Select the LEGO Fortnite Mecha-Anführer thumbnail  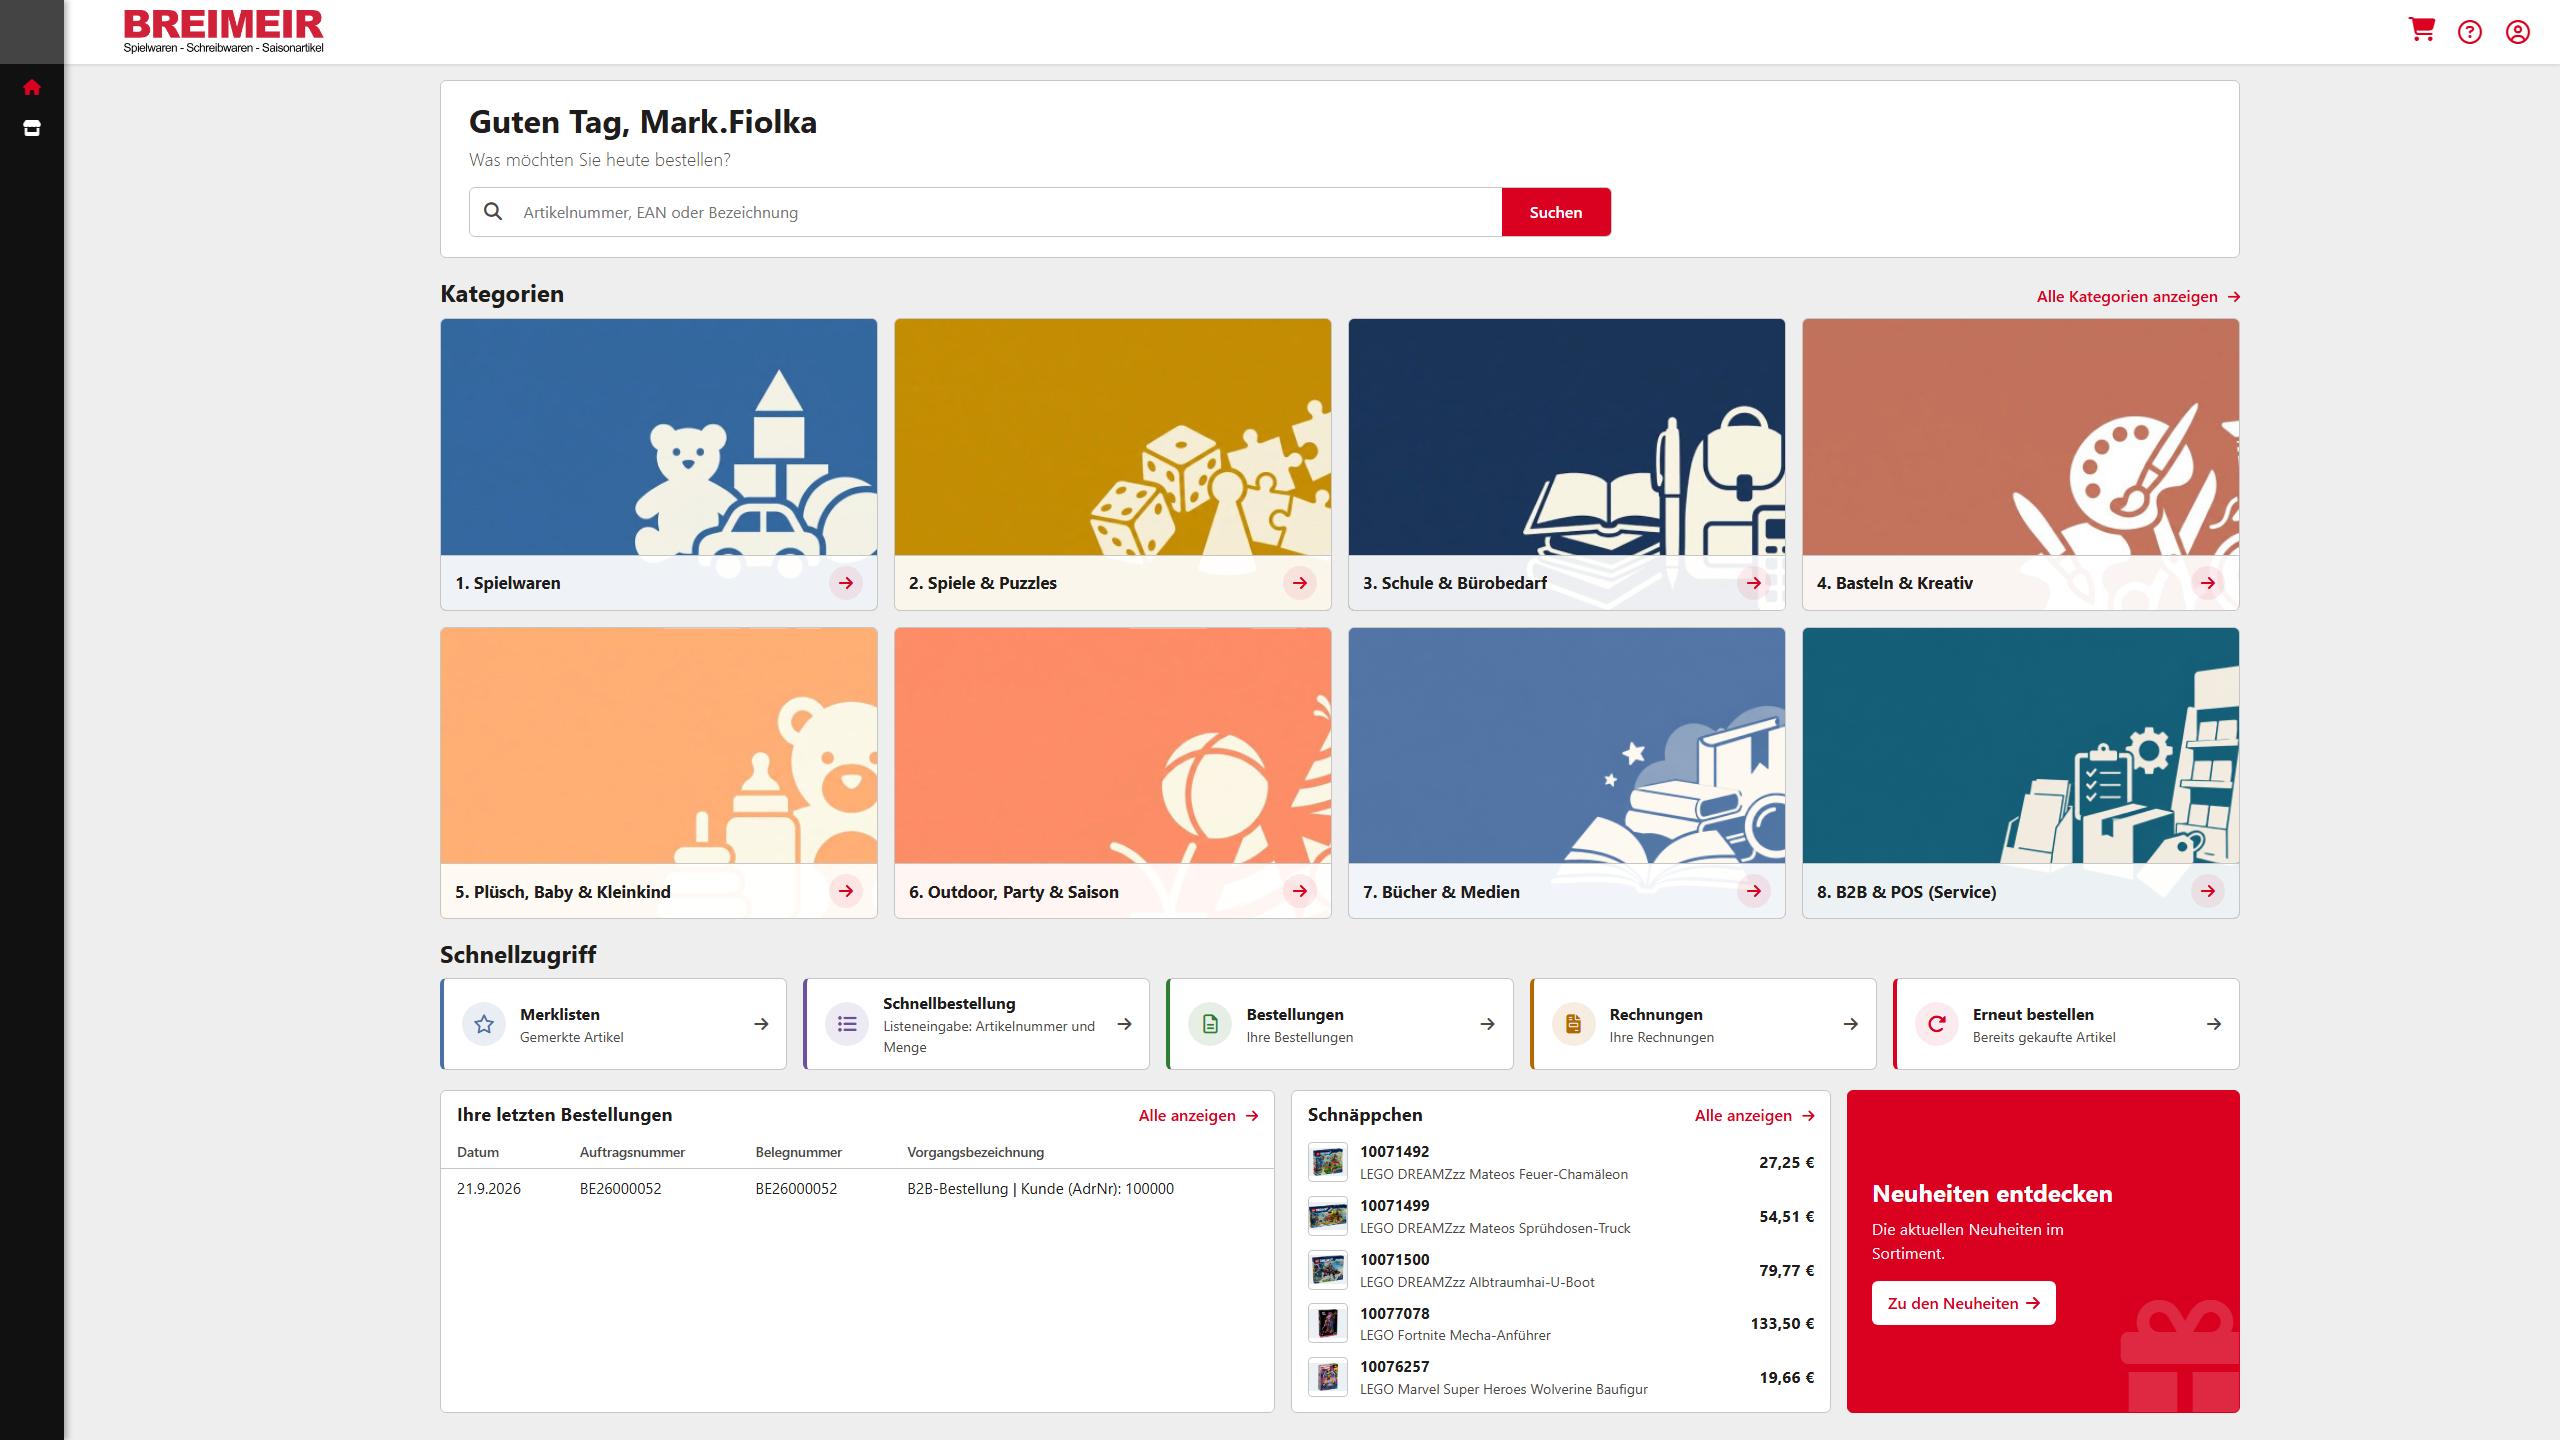tap(1328, 1324)
